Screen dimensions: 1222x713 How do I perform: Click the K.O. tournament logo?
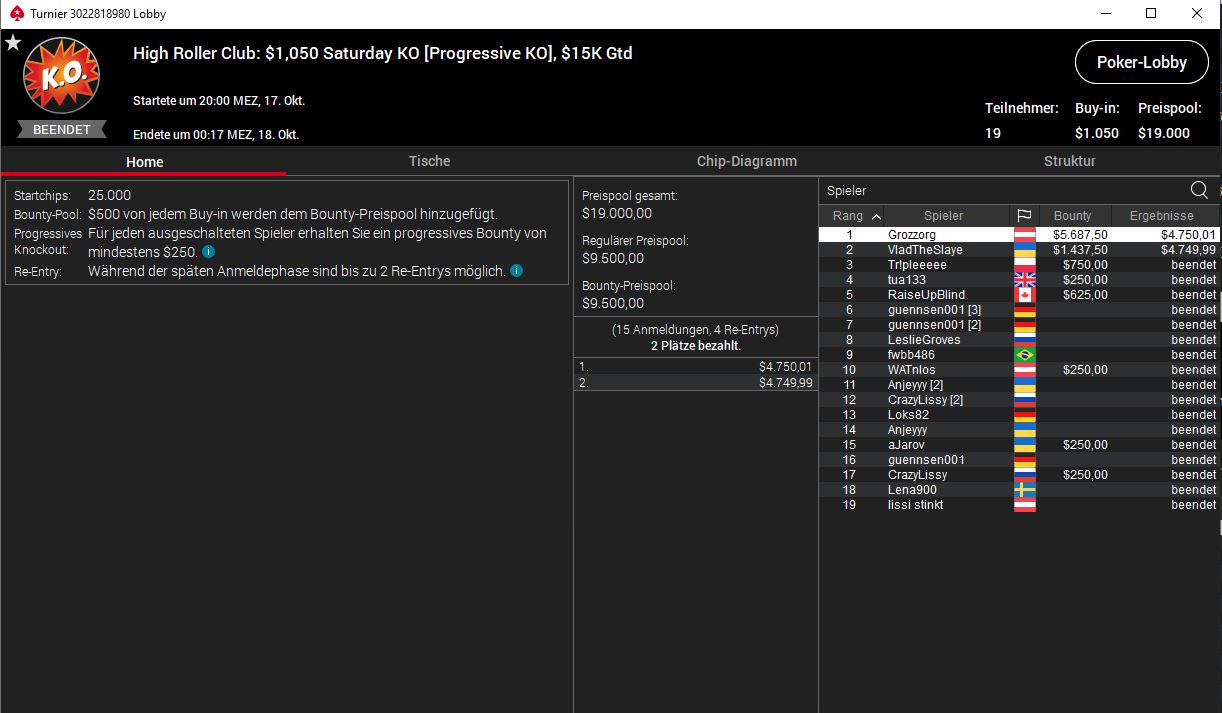coord(61,78)
